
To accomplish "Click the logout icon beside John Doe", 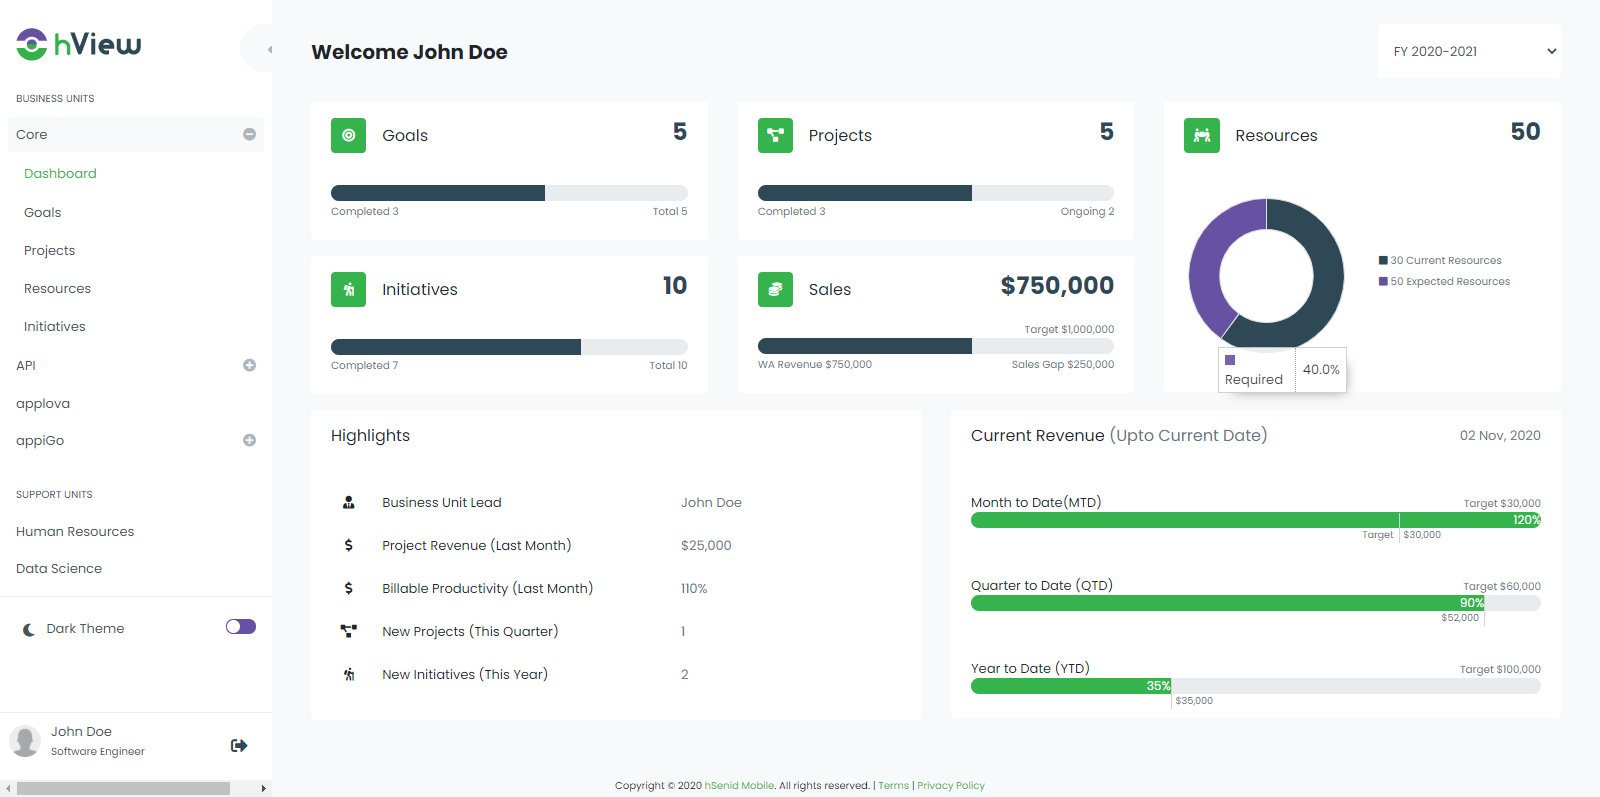I will [239, 745].
